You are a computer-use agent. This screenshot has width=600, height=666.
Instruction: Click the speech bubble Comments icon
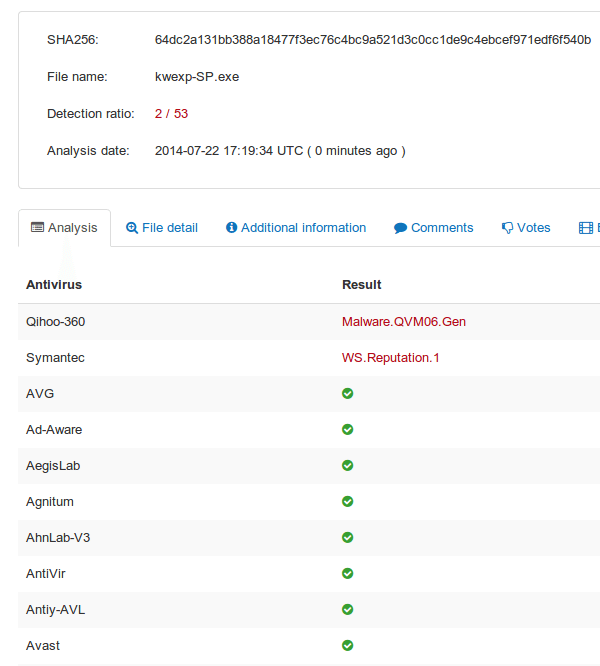click(x=400, y=228)
